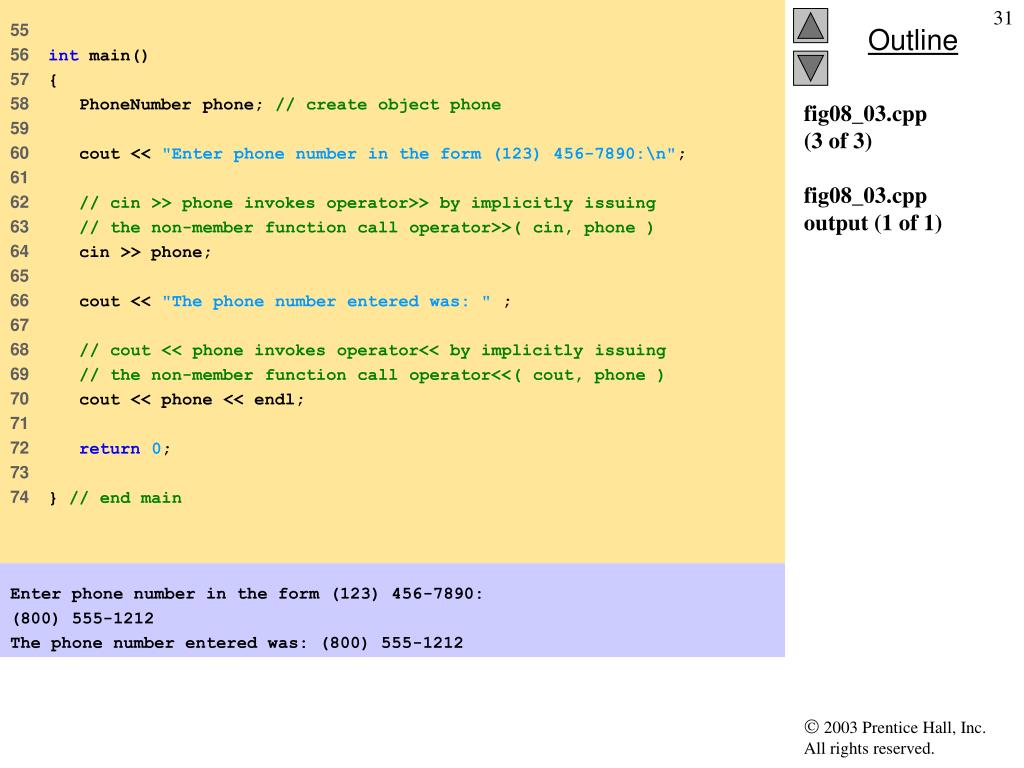1024x768 pixels.
Task: Click the '// end main' comment
Action: click(125, 498)
